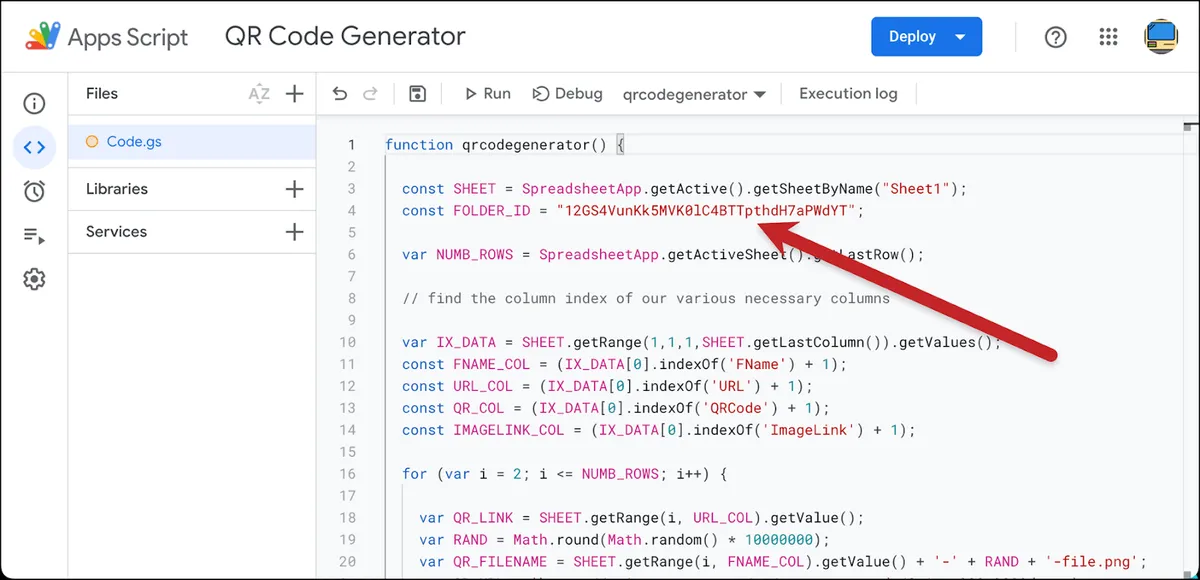Open the Google apps grid icon
This screenshot has height=580, width=1200.
click(1108, 37)
